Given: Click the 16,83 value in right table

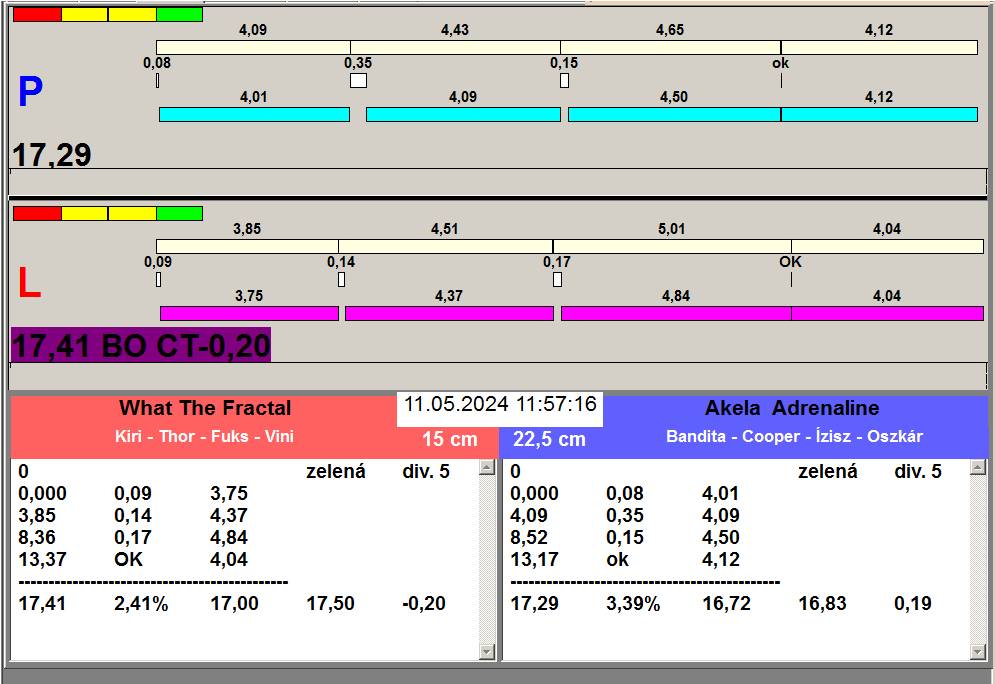Looking at the screenshot, I should pos(822,603).
